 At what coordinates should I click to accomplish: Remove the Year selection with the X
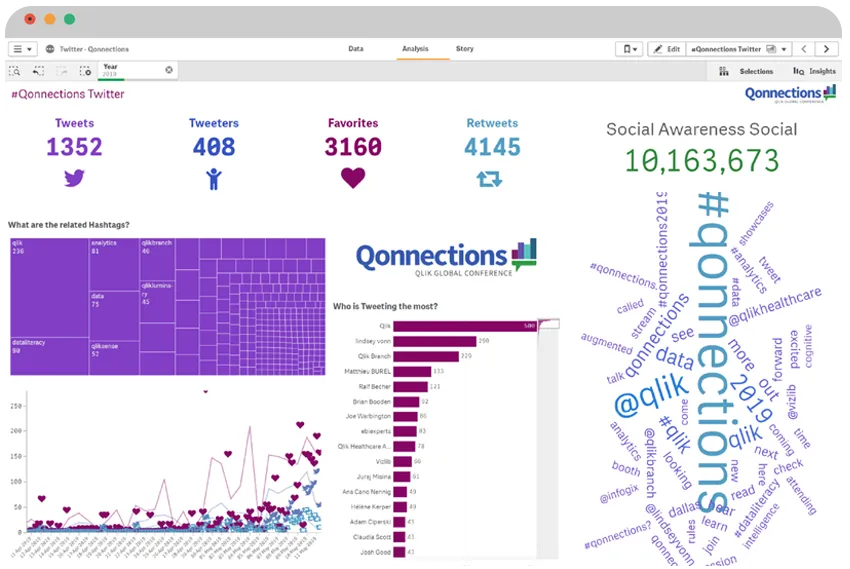[x=169, y=70]
